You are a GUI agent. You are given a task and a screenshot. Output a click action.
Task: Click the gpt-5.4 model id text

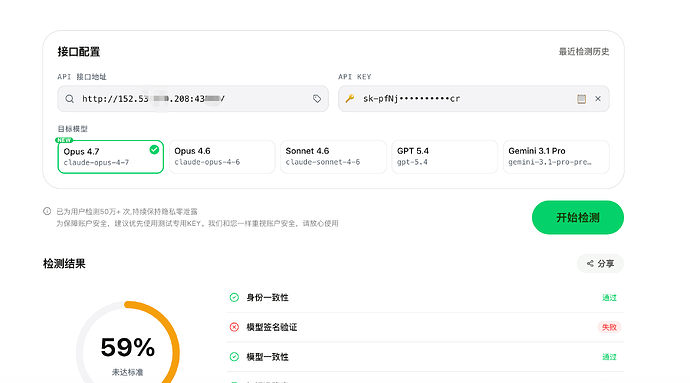pos(412,162)
